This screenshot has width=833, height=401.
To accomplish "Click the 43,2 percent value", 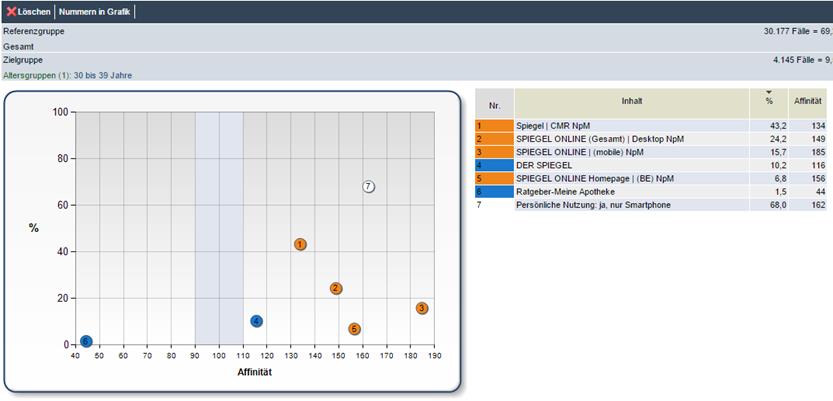I will coord(776,126).
